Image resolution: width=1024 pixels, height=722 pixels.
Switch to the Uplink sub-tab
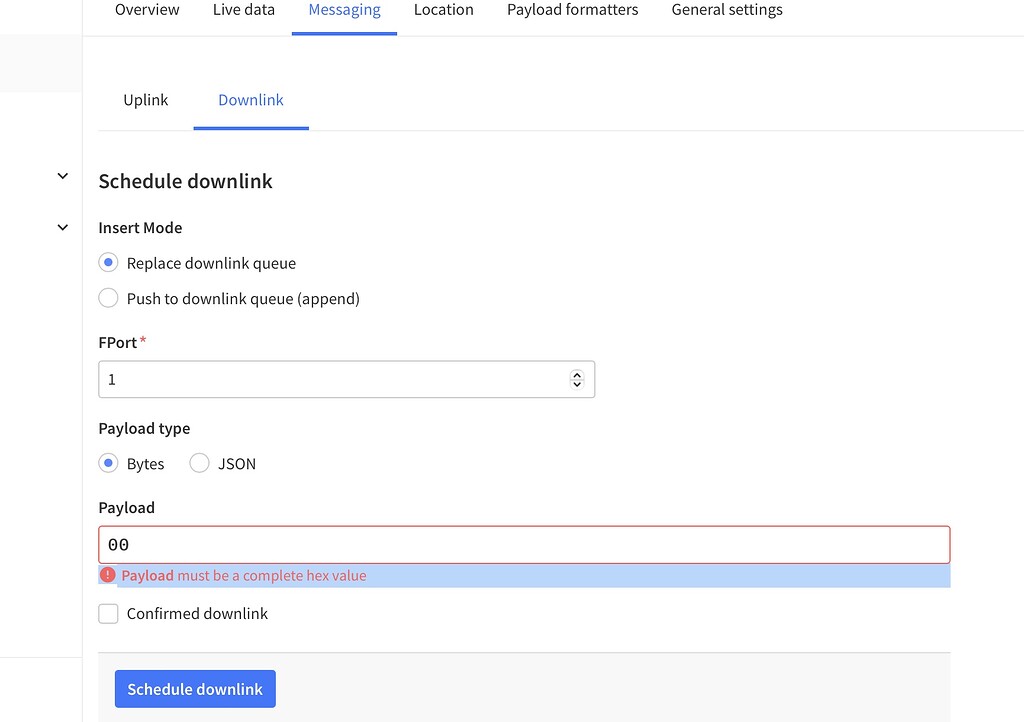(146, 100)
